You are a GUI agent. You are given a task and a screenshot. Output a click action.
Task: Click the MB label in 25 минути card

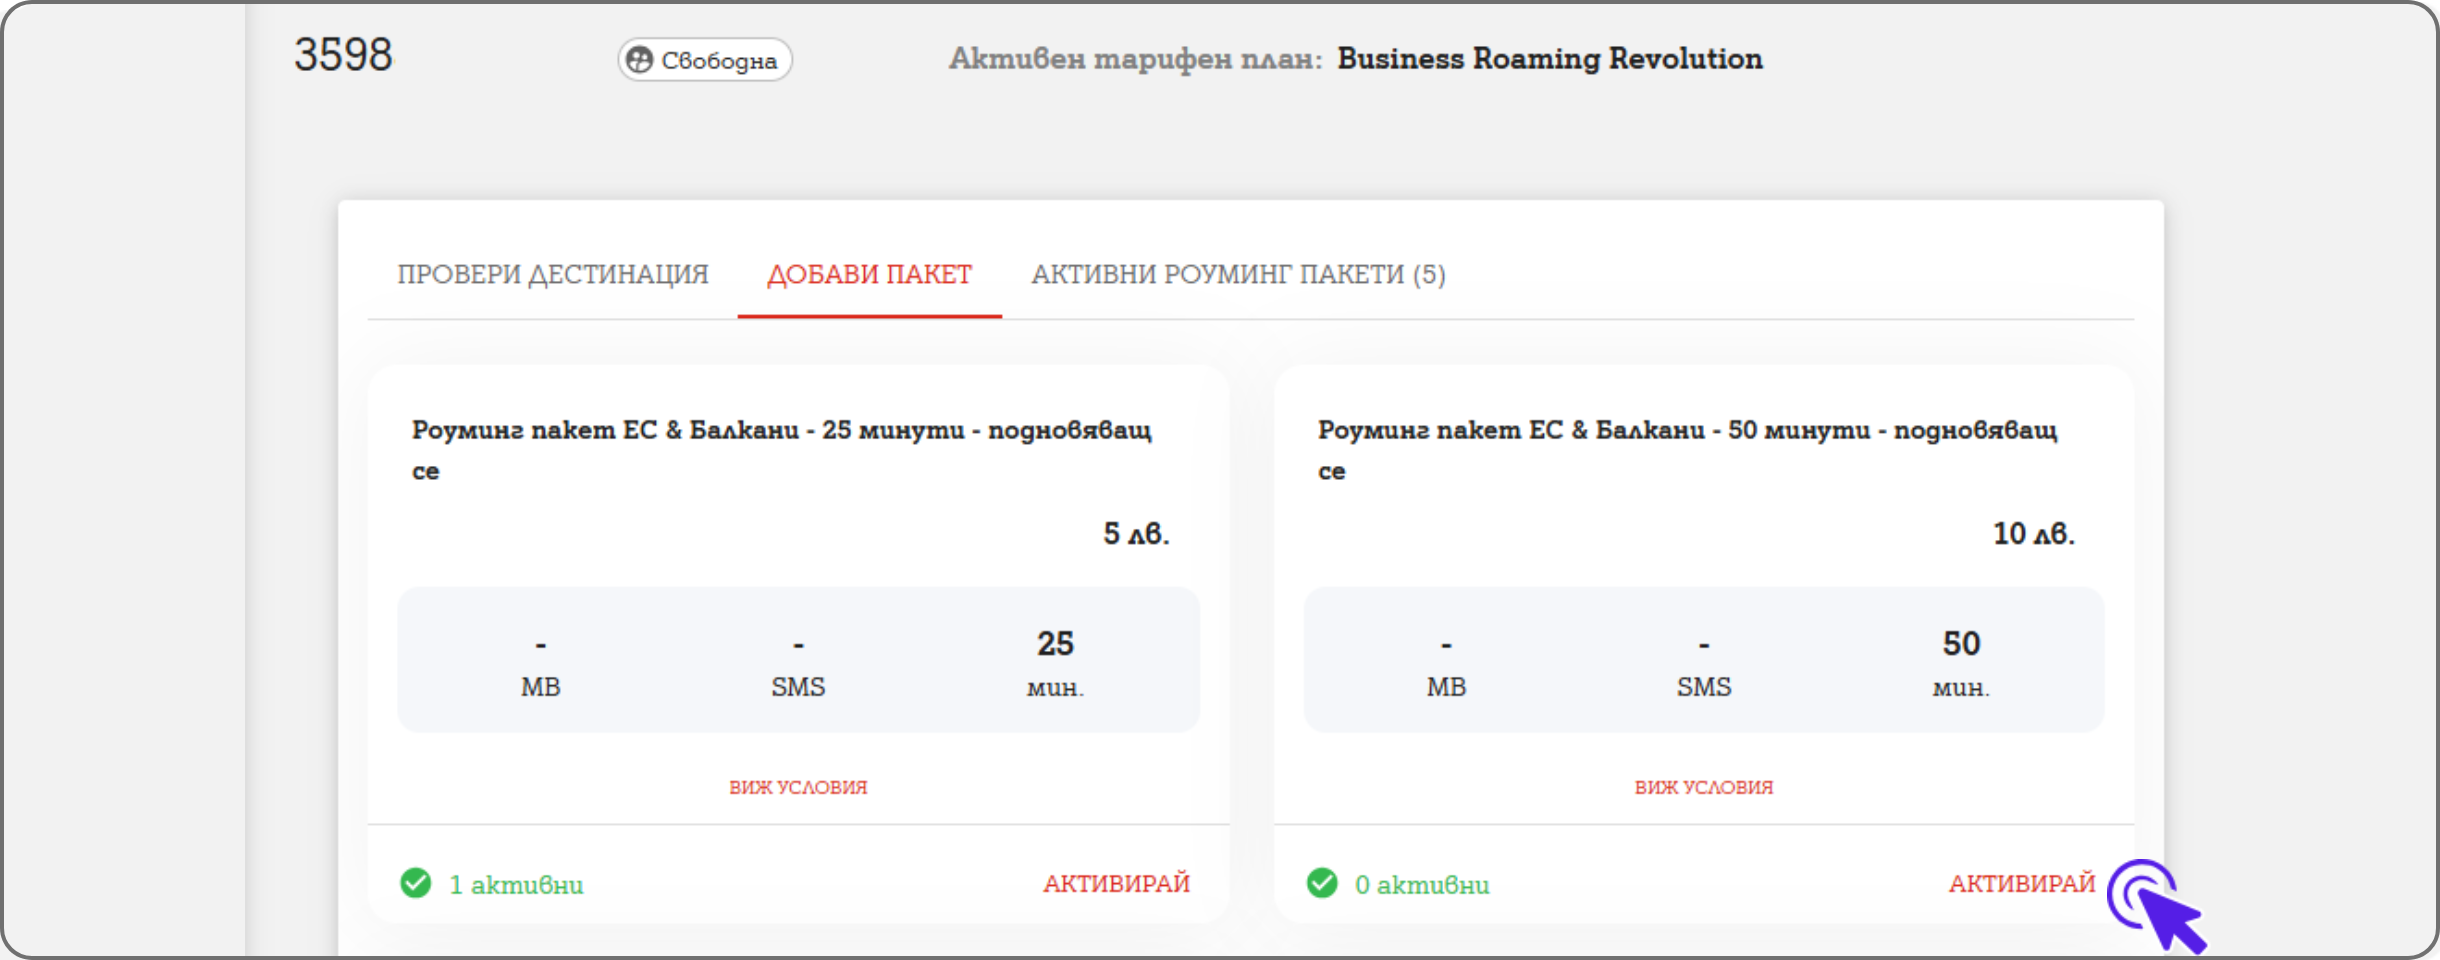tap(541, 687)
